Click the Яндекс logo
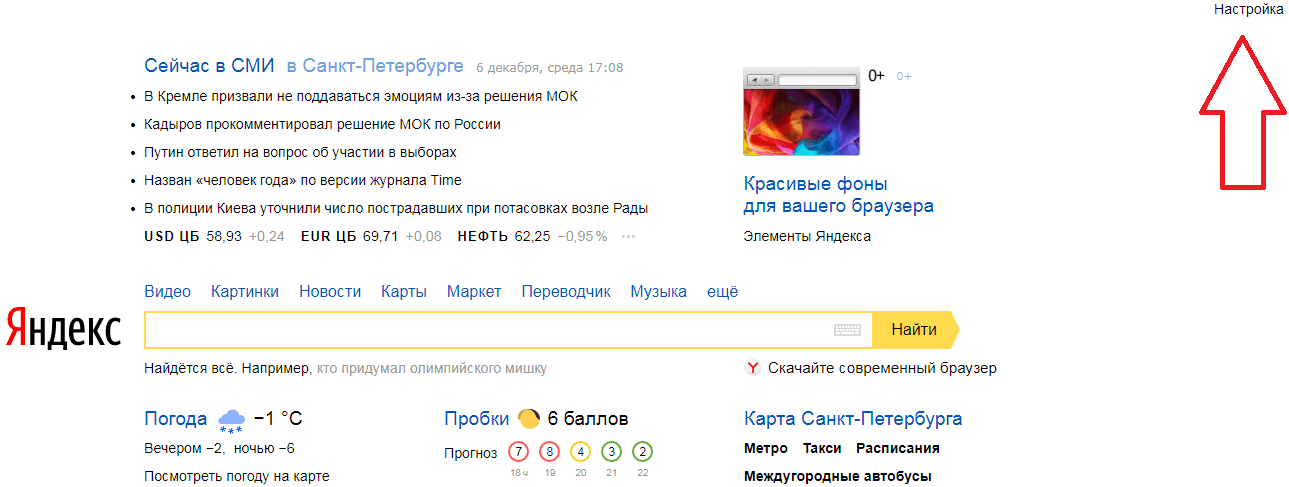 (x=63, y=327)
